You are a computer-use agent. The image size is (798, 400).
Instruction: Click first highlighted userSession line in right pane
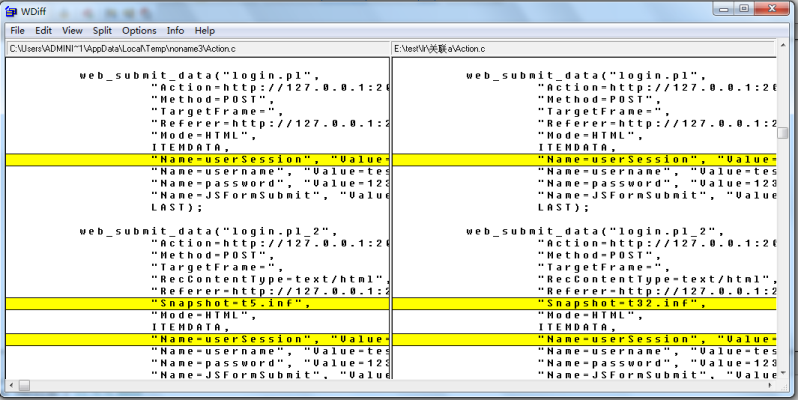point(585,160)
